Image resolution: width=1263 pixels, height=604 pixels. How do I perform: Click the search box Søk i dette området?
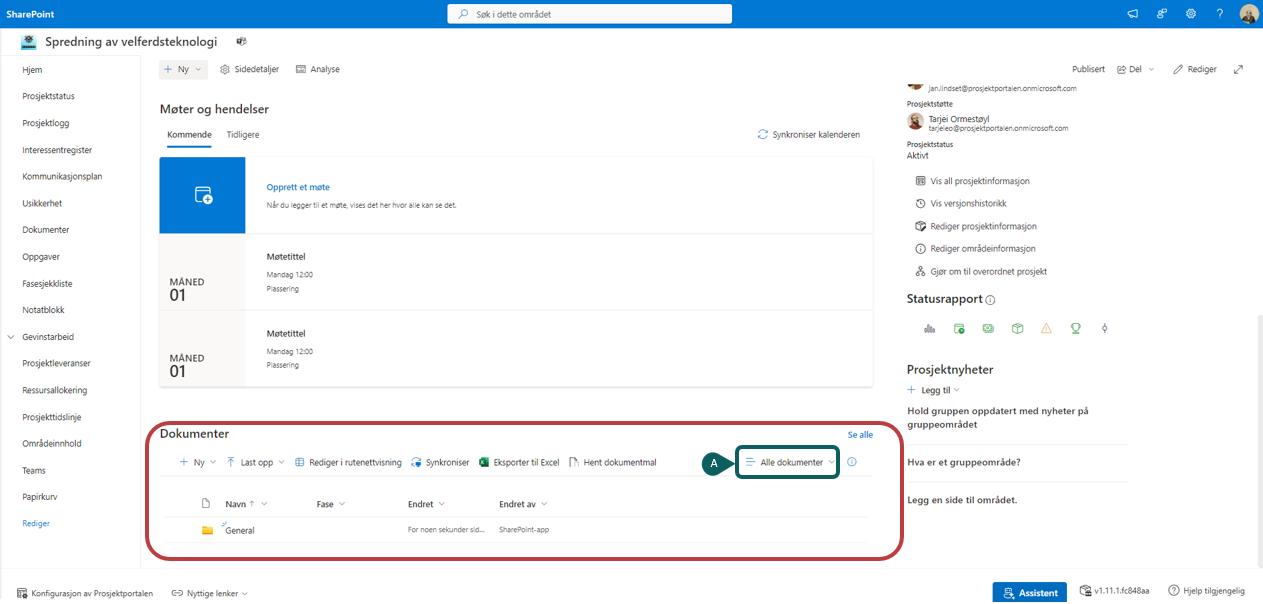(x=590, y=14)
